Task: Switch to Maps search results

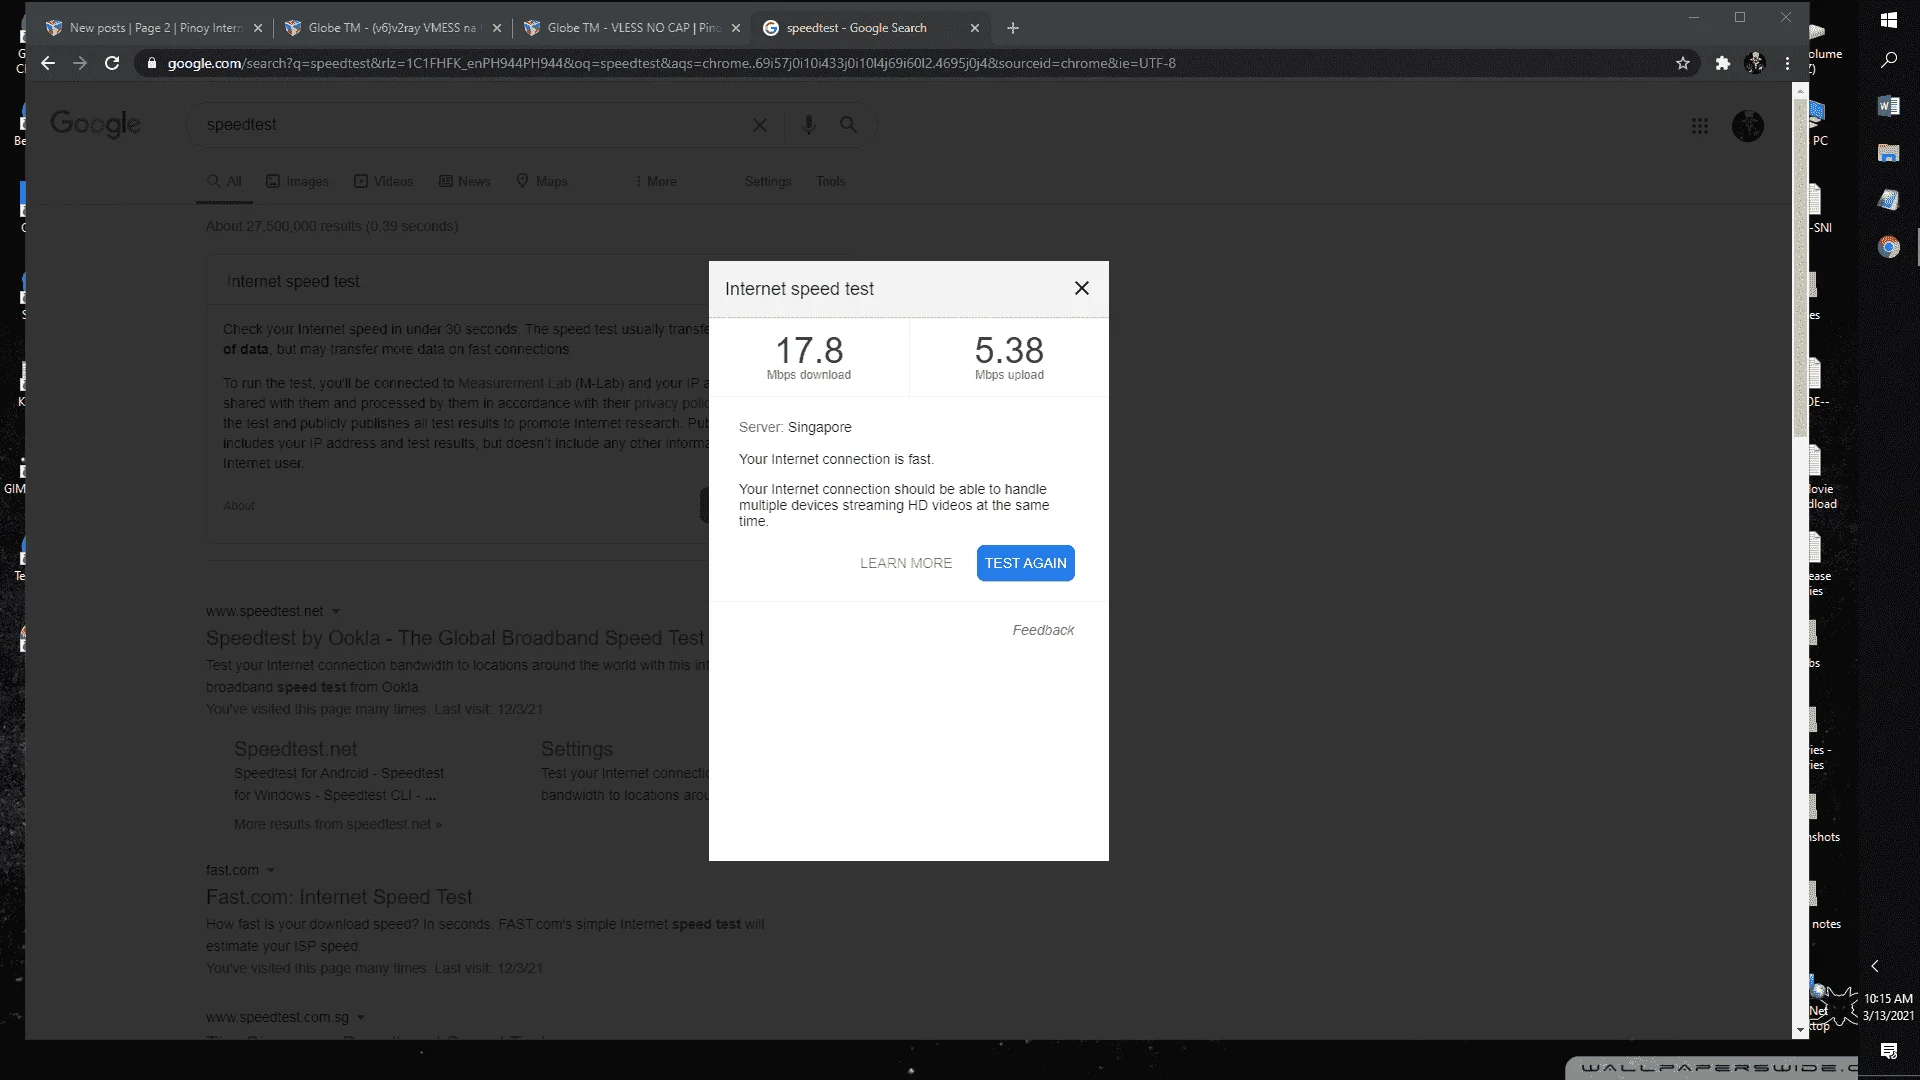Action: pos(541,181)
